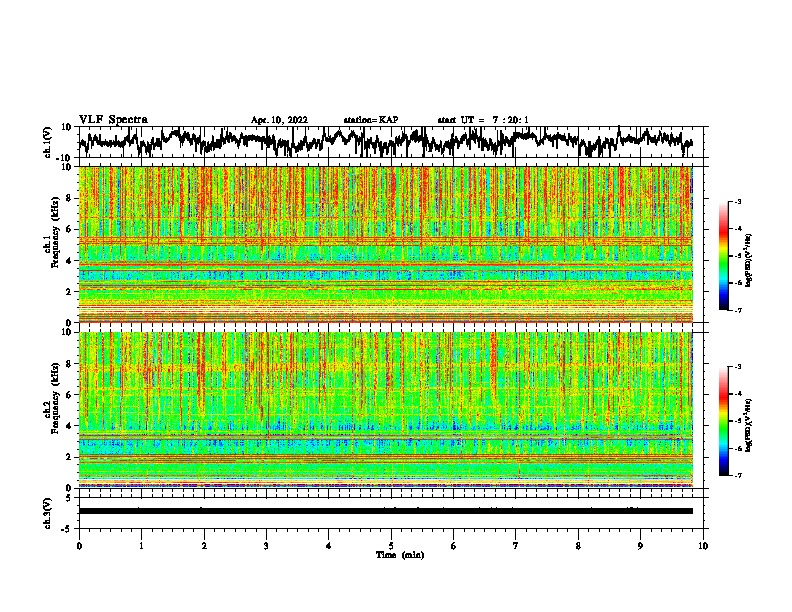Screen dimensions: 792x612
Task: Click the date "Apr. 10, 2022"
Action: tap(279, 120)
